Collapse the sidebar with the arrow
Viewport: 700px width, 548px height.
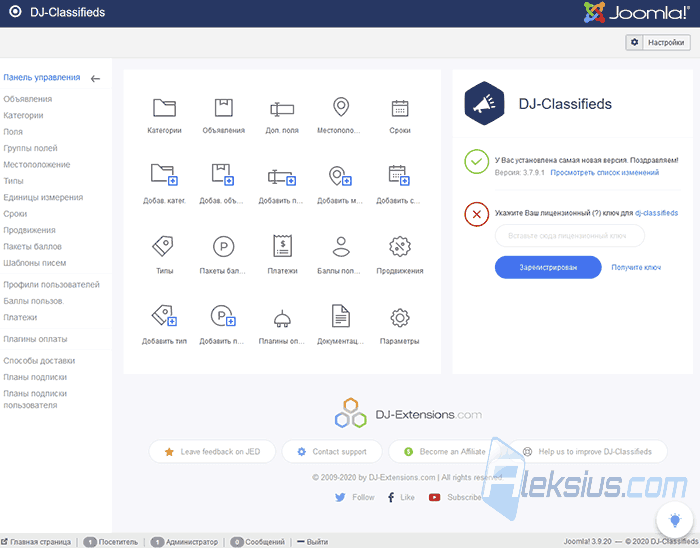pos(95,79)
